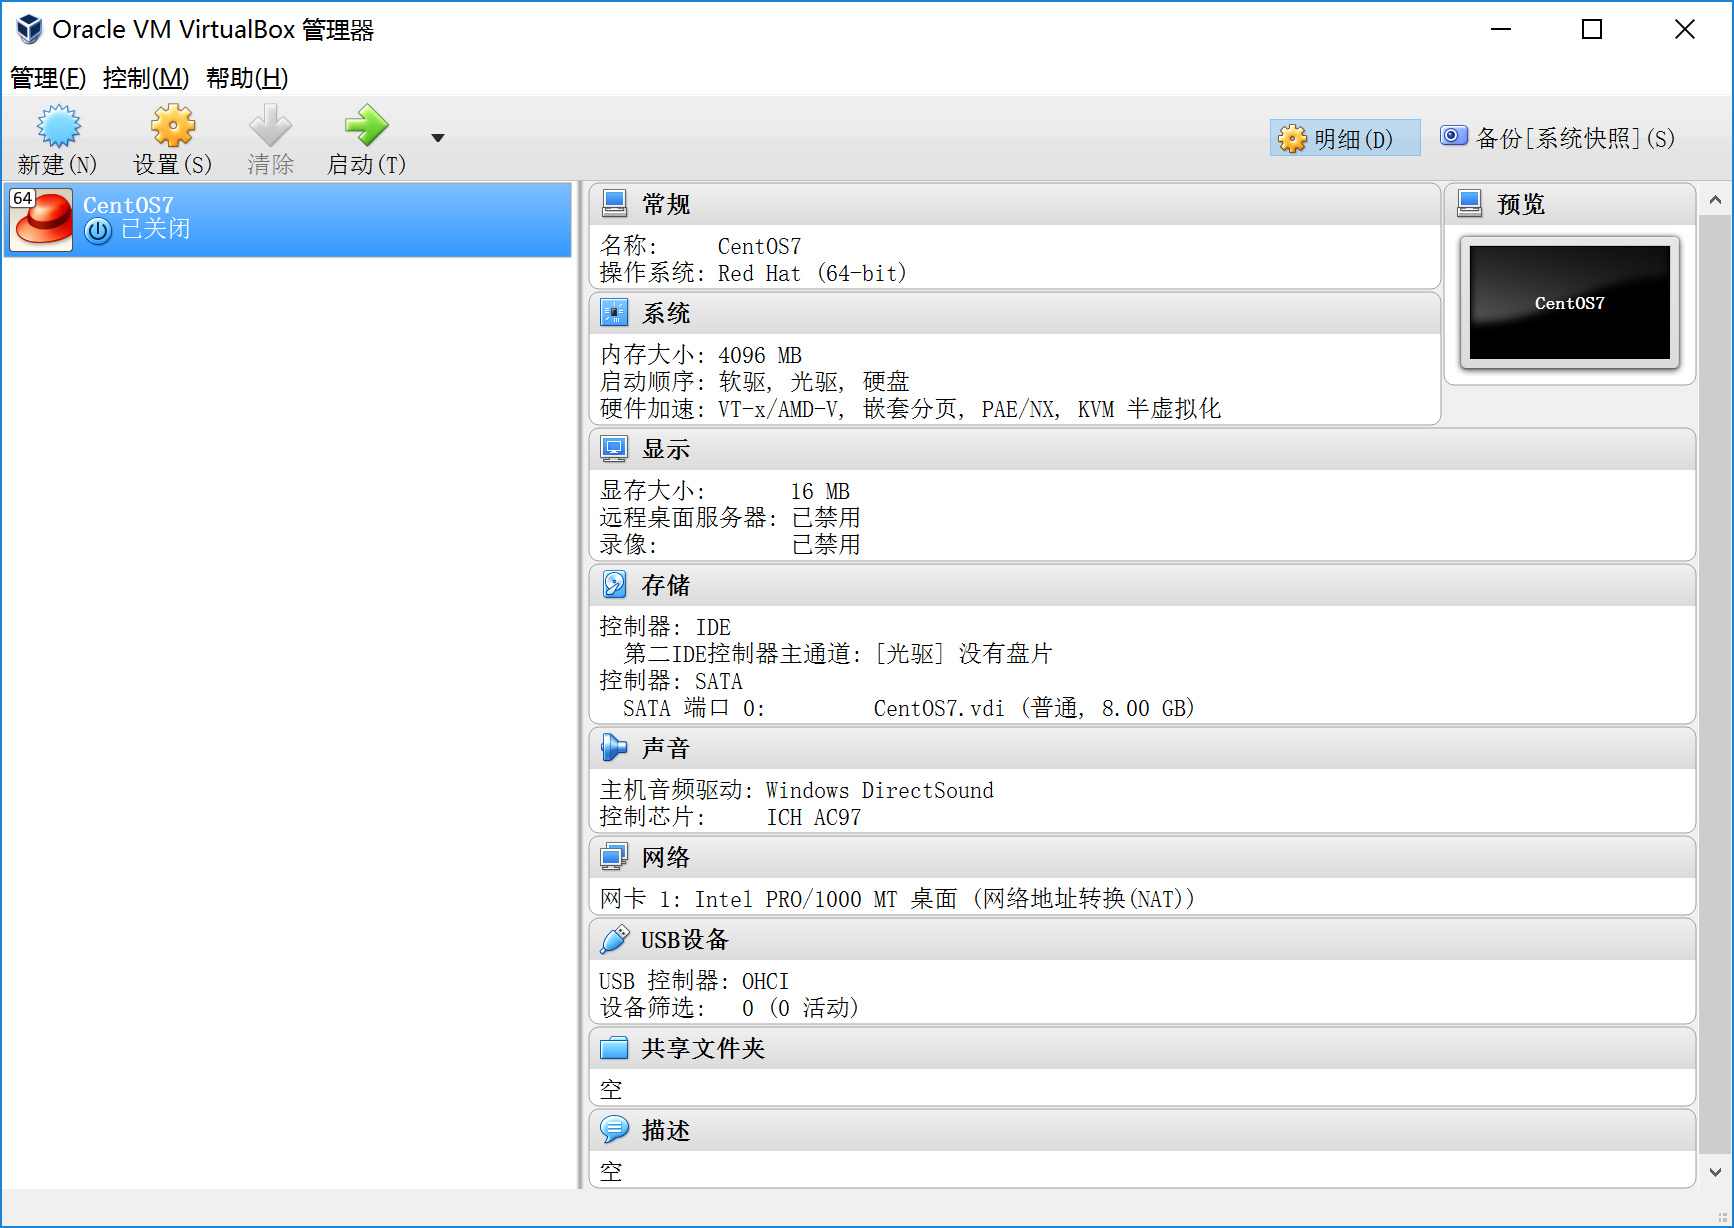Click the 共享文件夹 folder icon

tap(614, 1048)
